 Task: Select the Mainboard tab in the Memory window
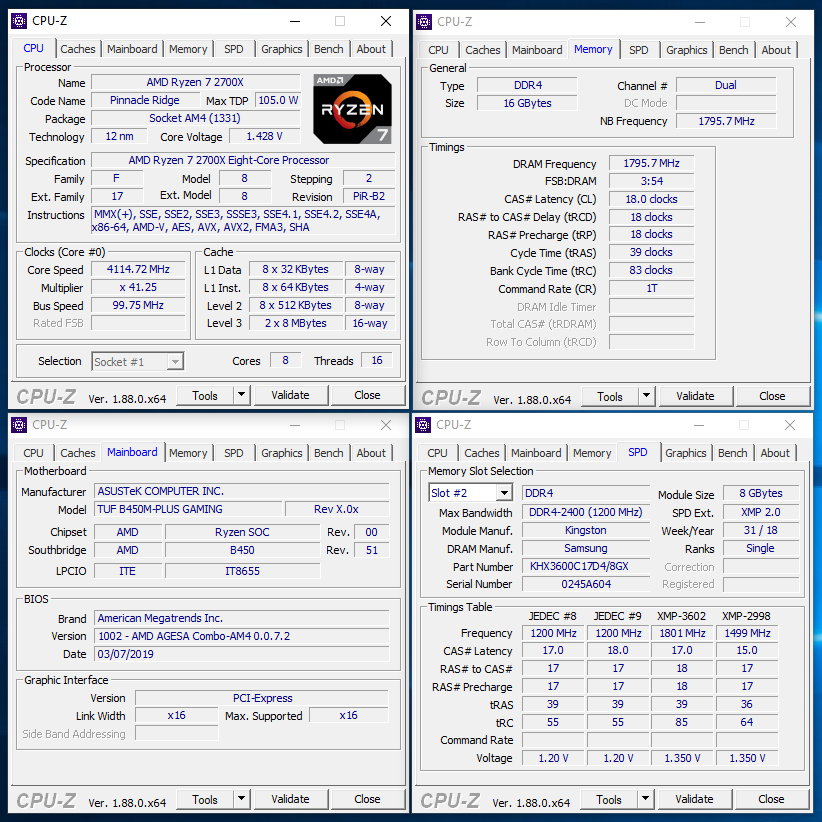pyautogui.click(x=537, y=50)
